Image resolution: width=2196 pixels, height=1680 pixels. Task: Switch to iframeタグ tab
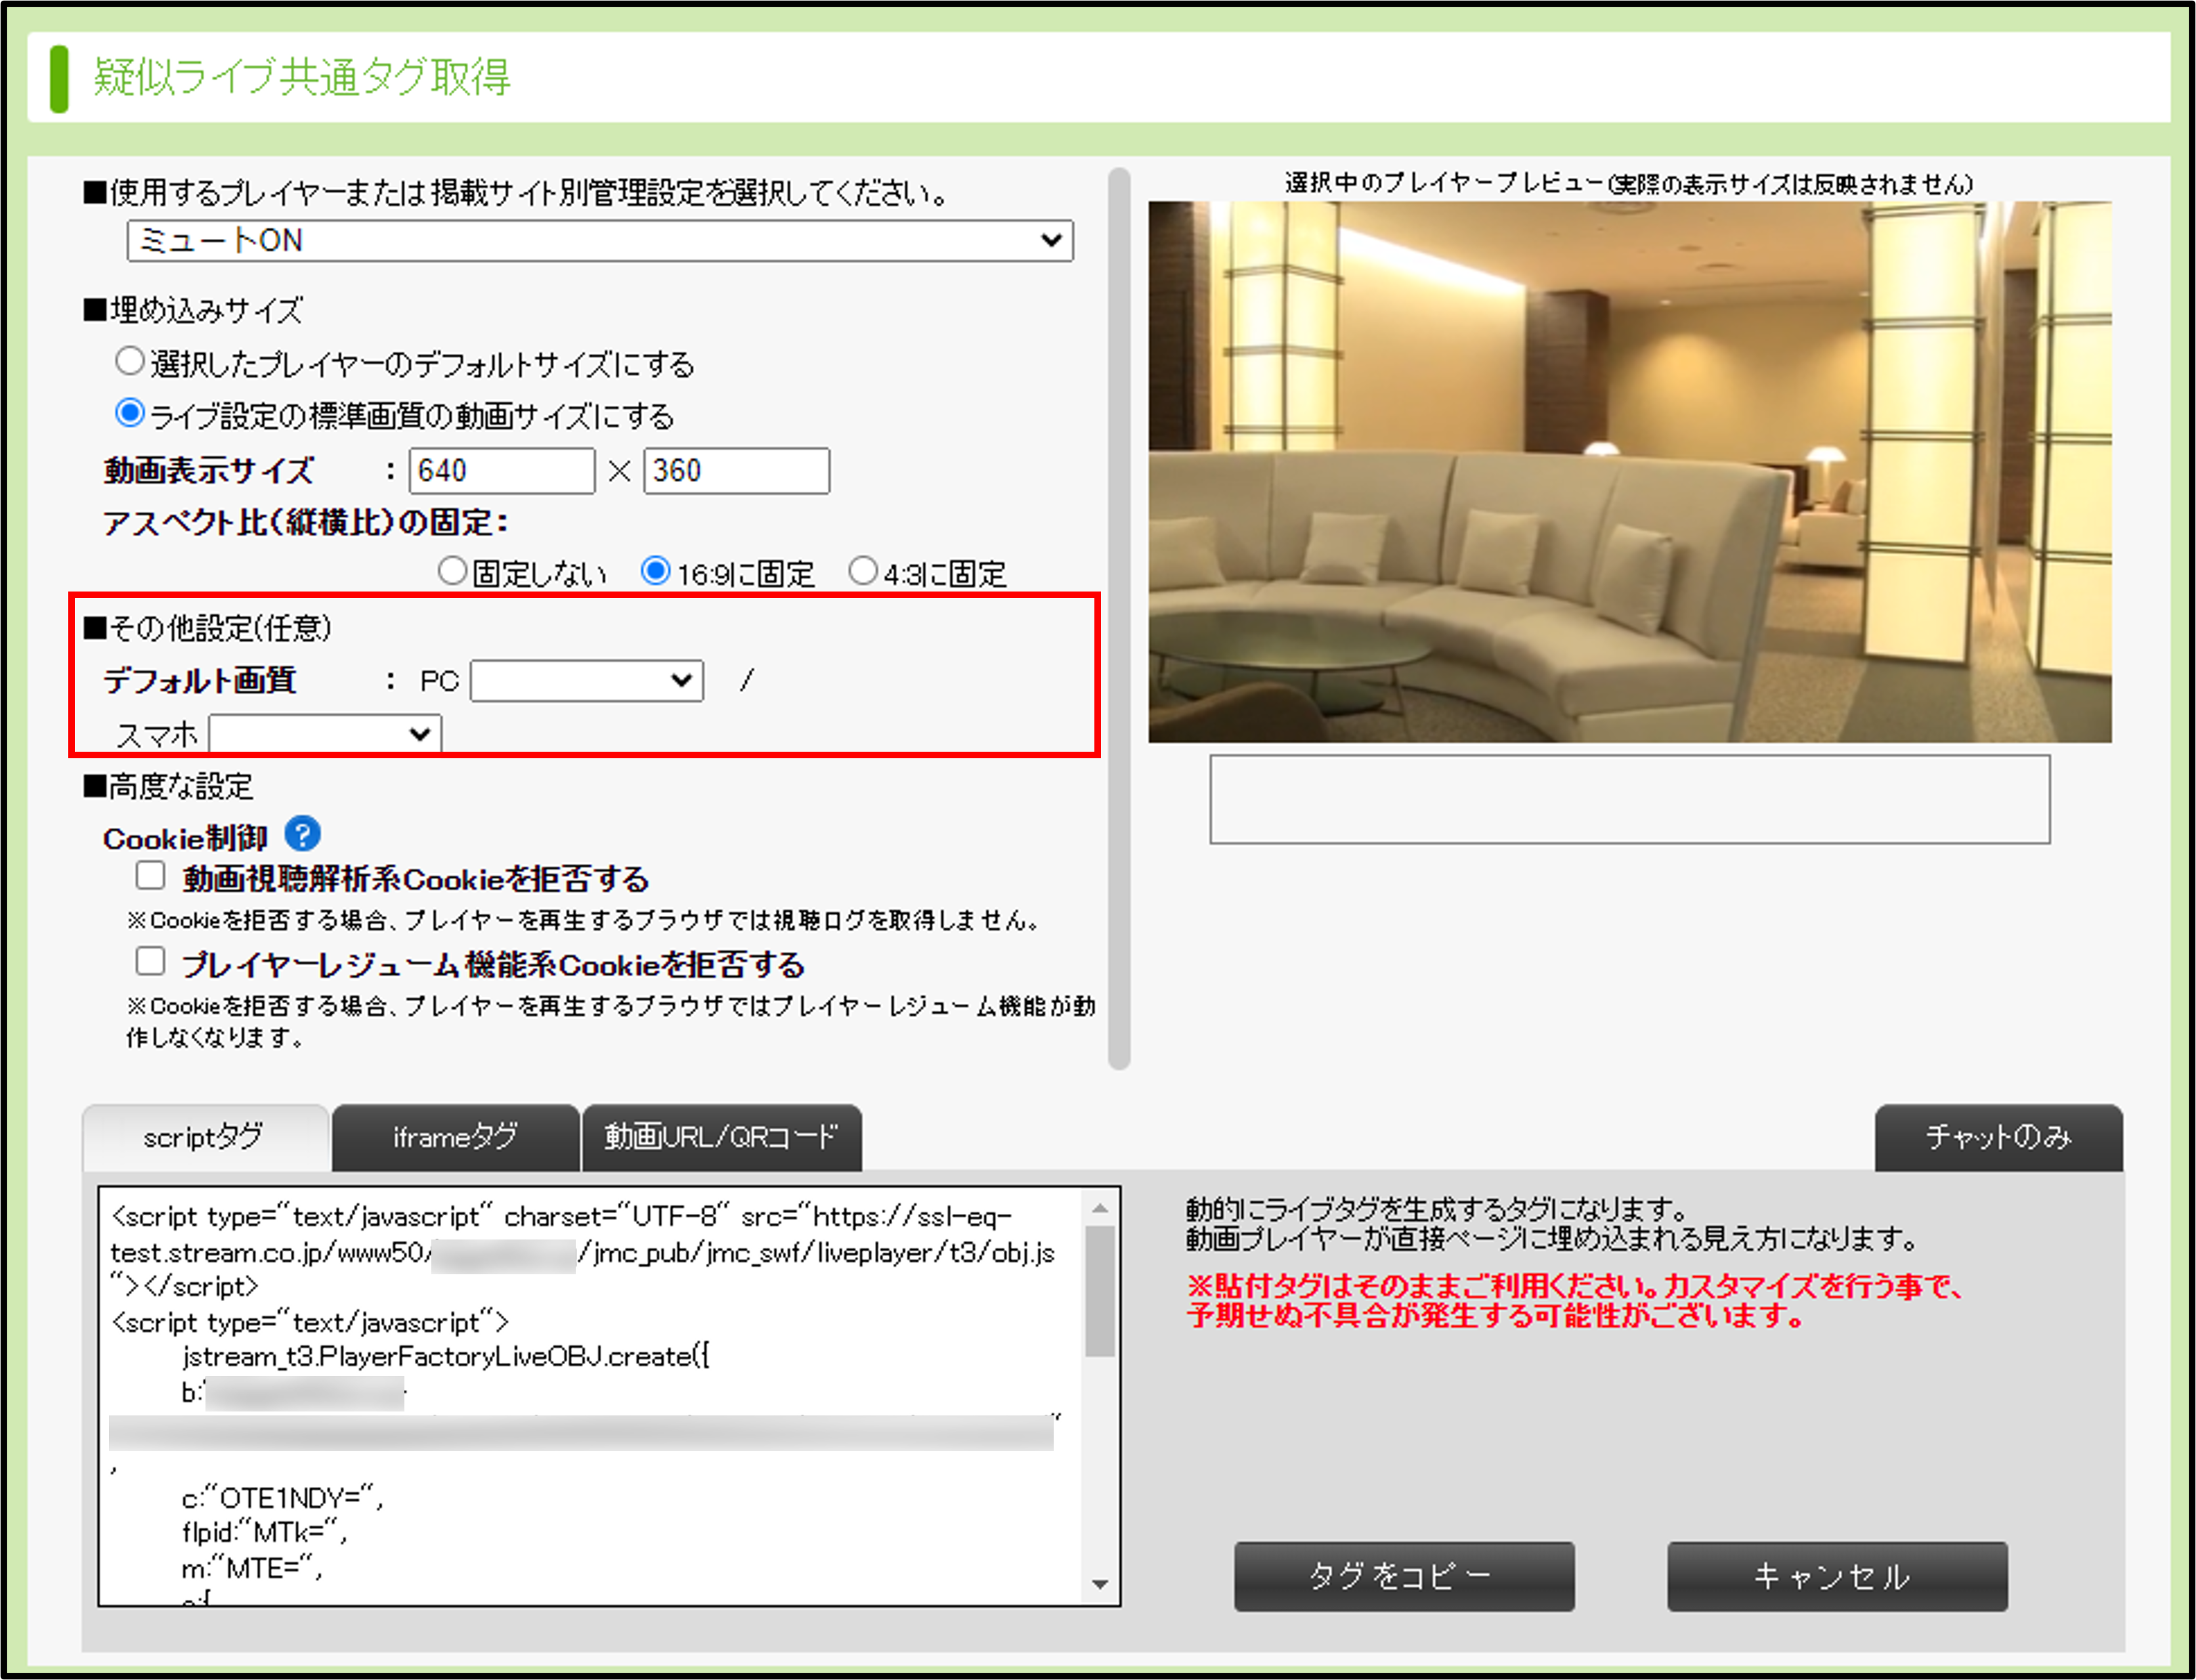pos(455,1137)
